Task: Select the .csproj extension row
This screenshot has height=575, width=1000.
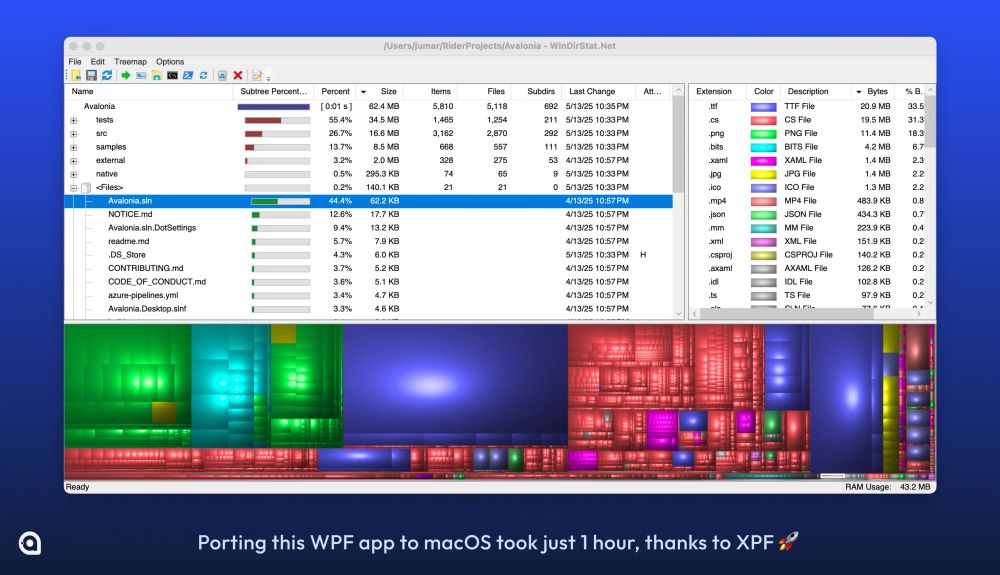Action: 807,255
